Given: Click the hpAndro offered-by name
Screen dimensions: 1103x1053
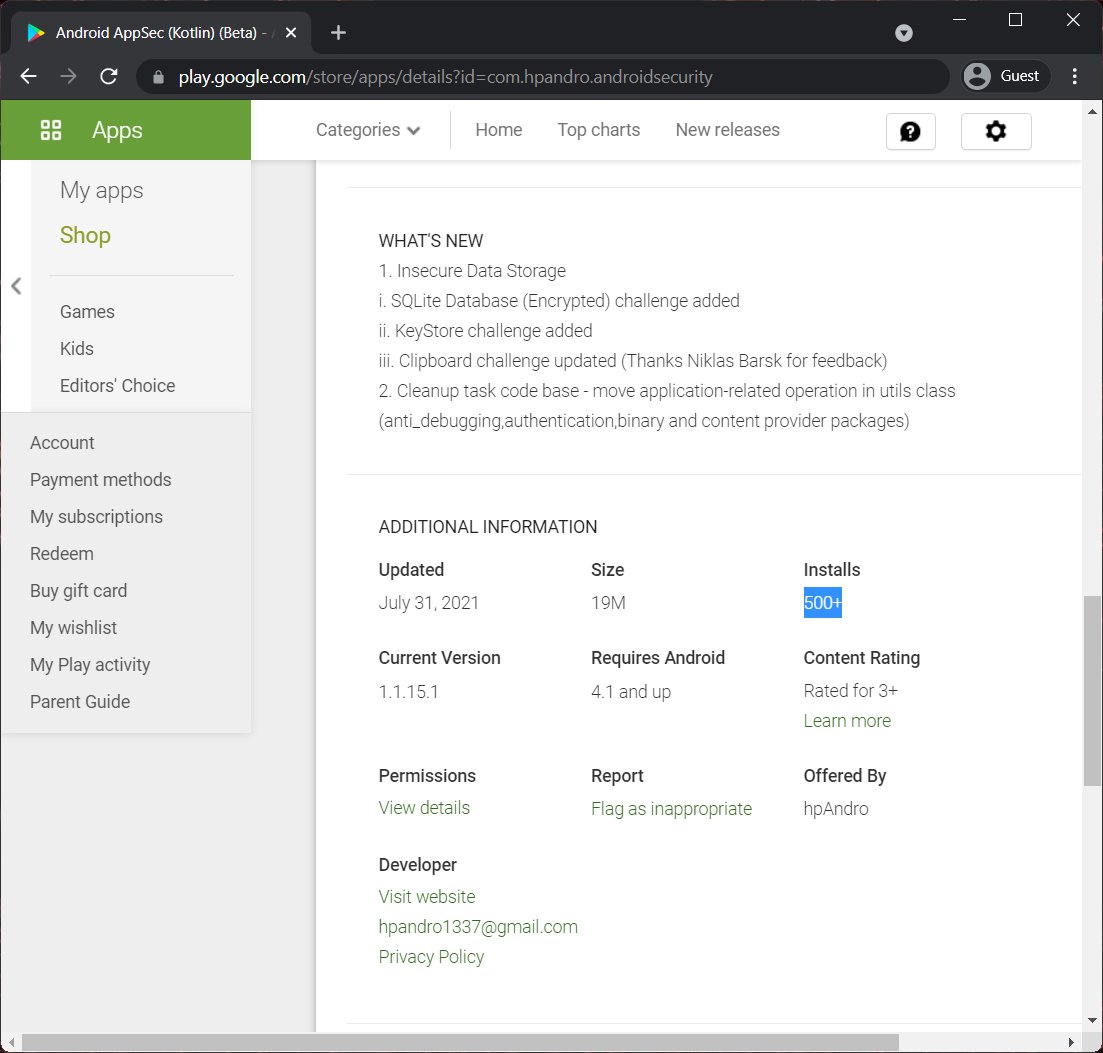Looking at the screenshot, I should click(836, 809).
